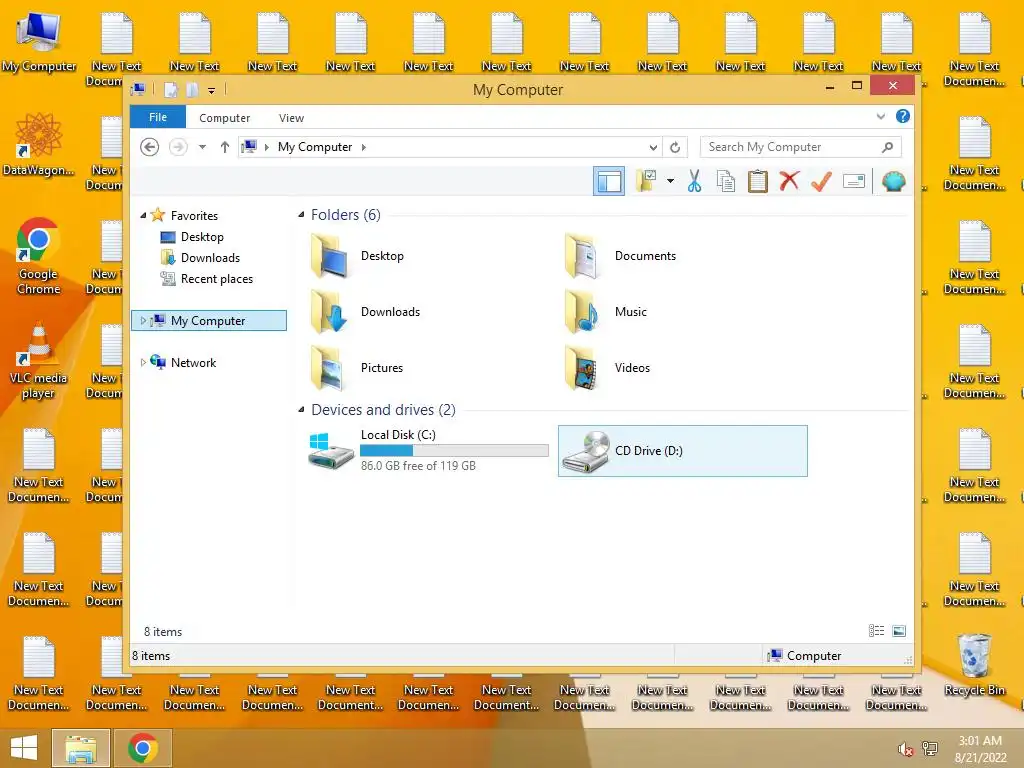1024x768 pixels.
Task: Click My Computer in address bar path
Action: pyautogui.click(x=315, y=147)
